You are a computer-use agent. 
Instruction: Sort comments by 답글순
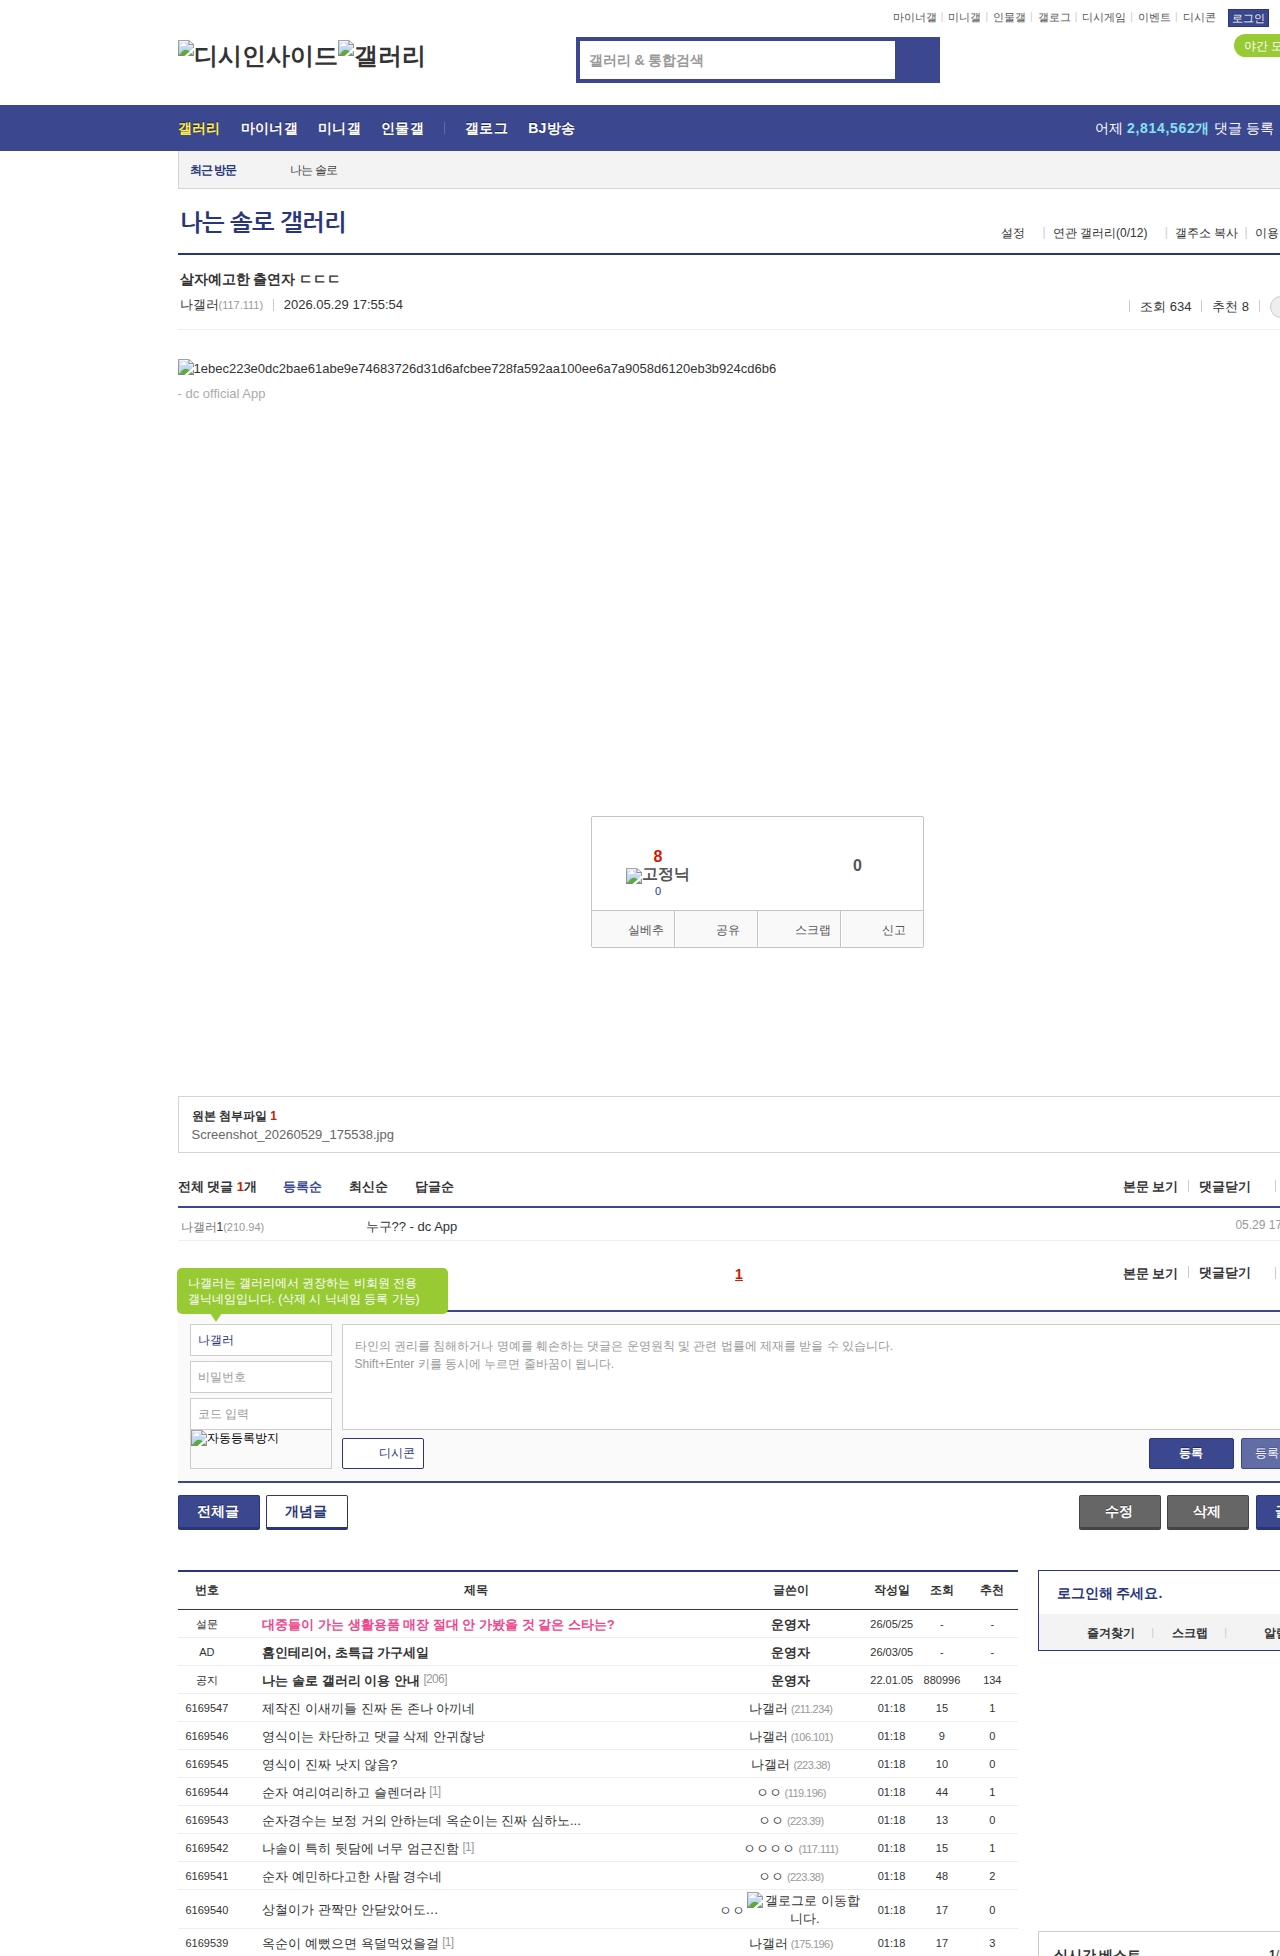click(x=434, y=1187)
